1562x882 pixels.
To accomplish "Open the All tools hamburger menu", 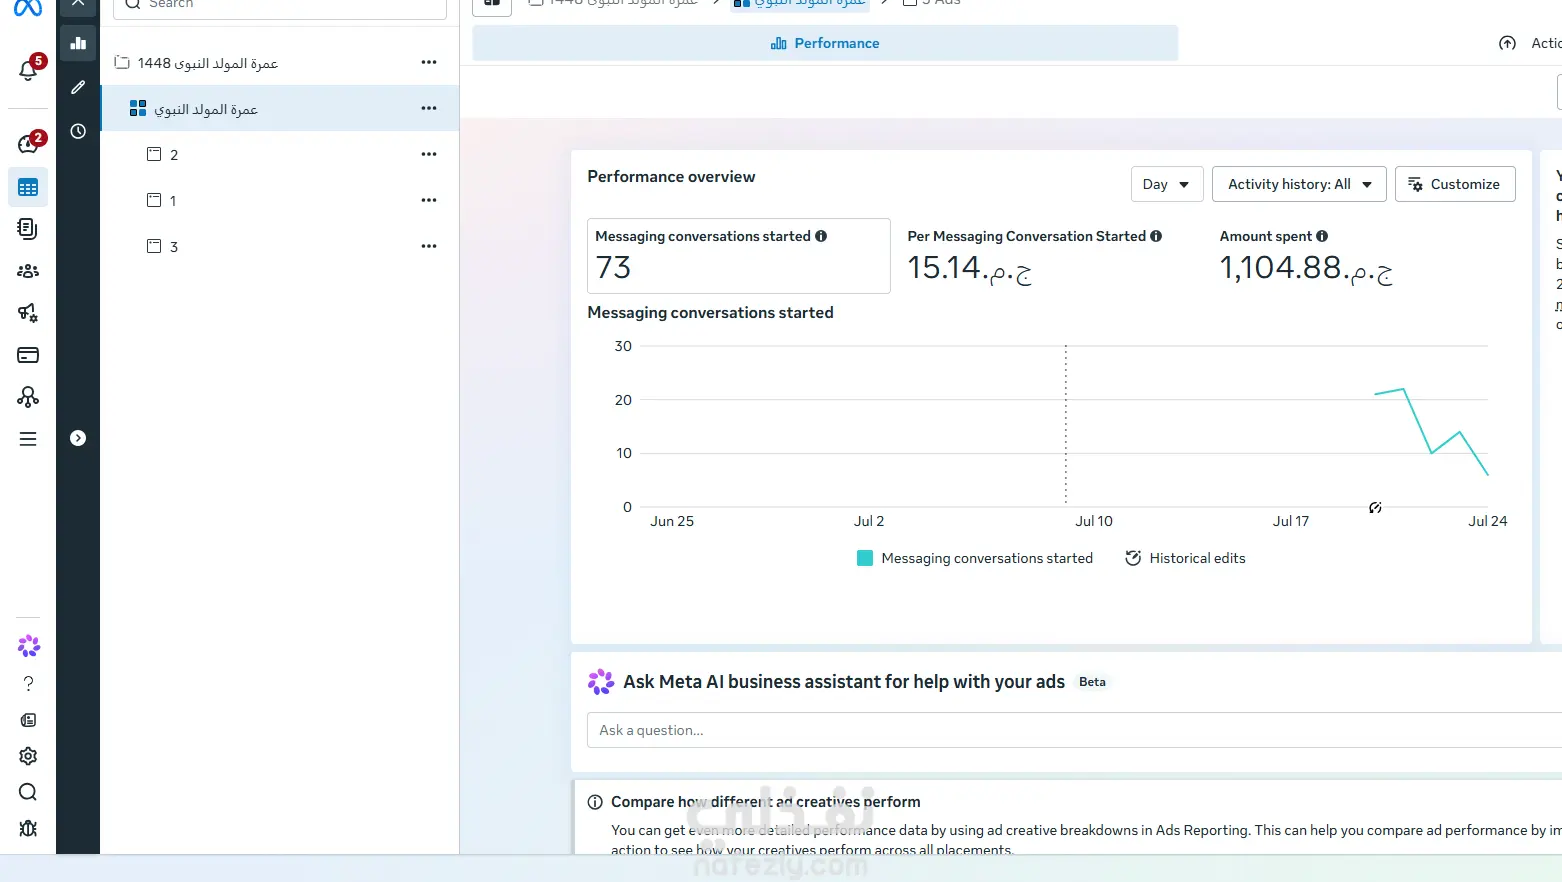I will (x=28, y=439).
